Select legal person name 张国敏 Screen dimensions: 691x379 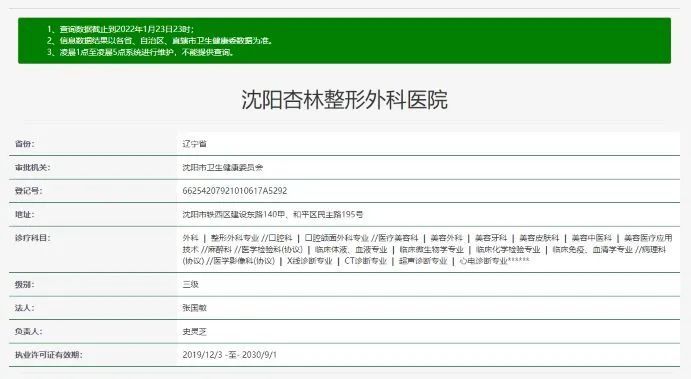[194, 308]
